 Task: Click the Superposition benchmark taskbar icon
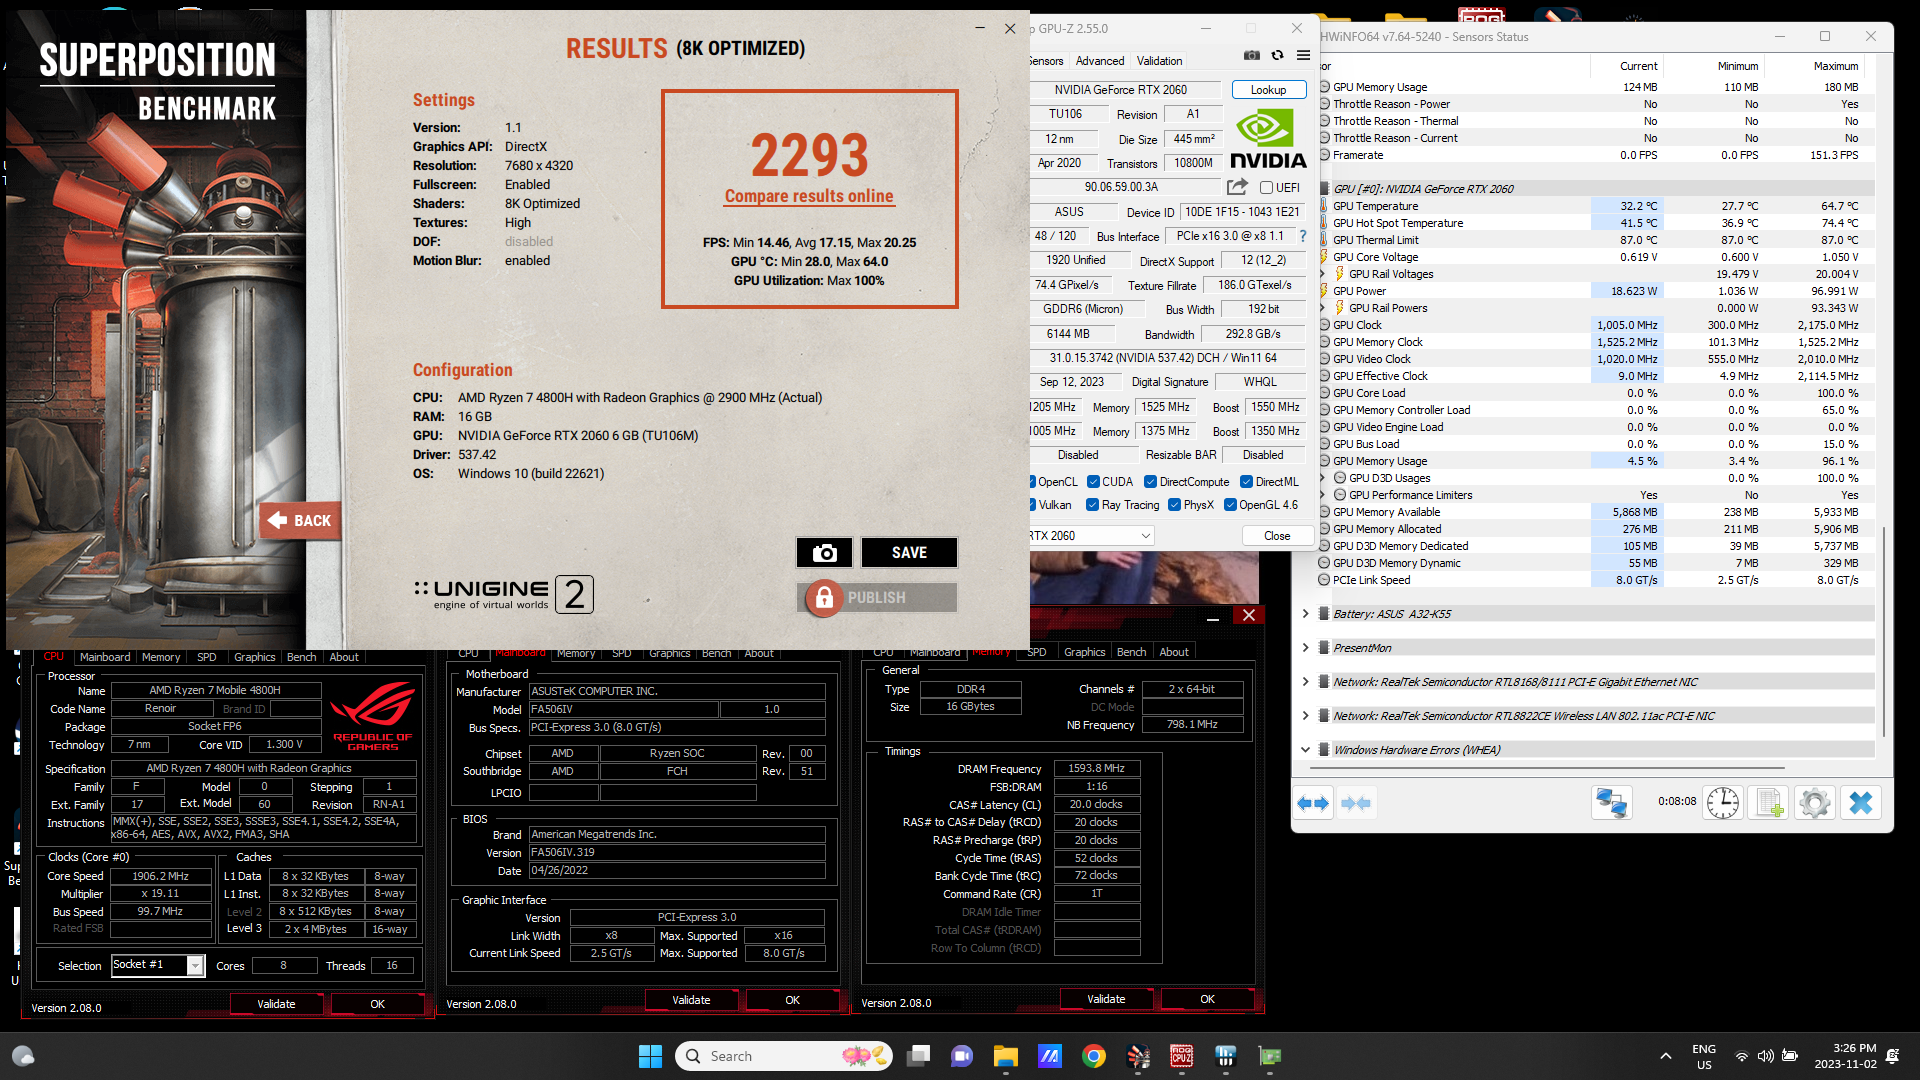1138,1056
